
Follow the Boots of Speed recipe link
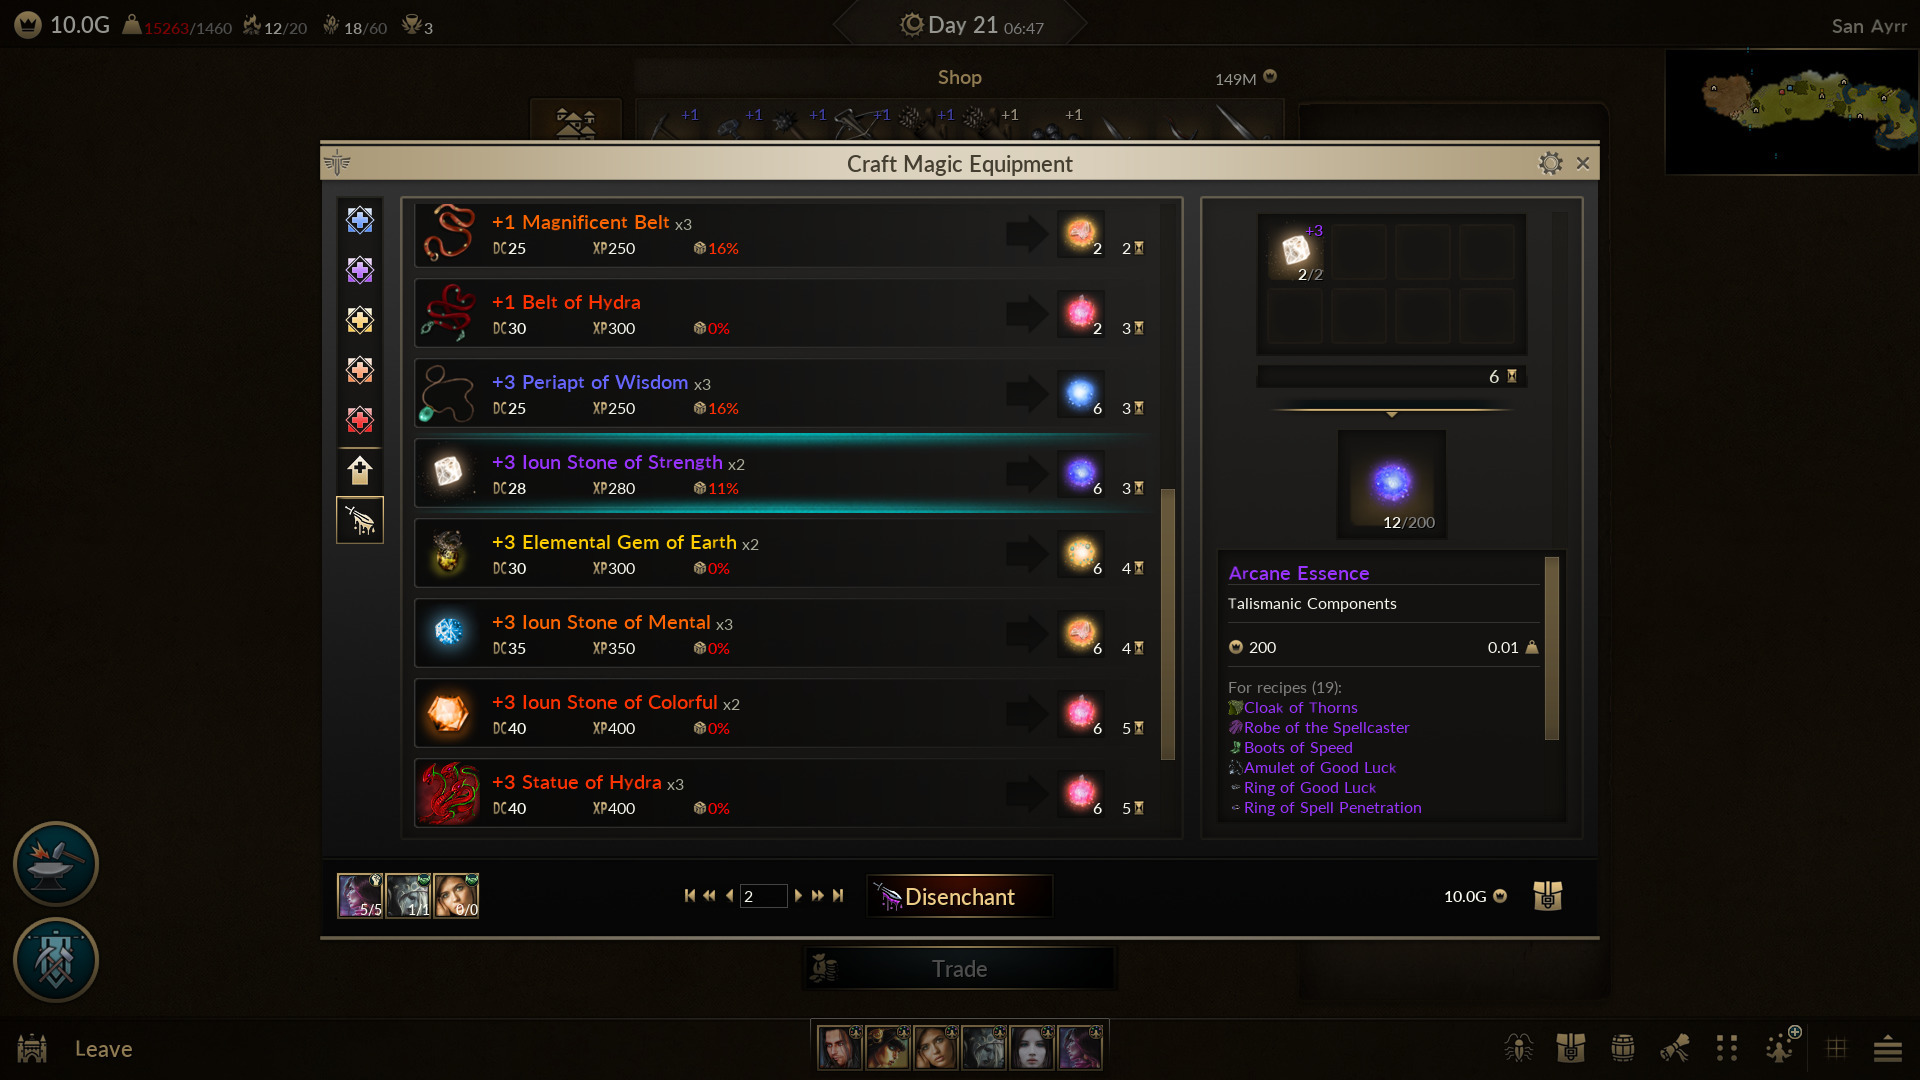(x=1297, y=747)
